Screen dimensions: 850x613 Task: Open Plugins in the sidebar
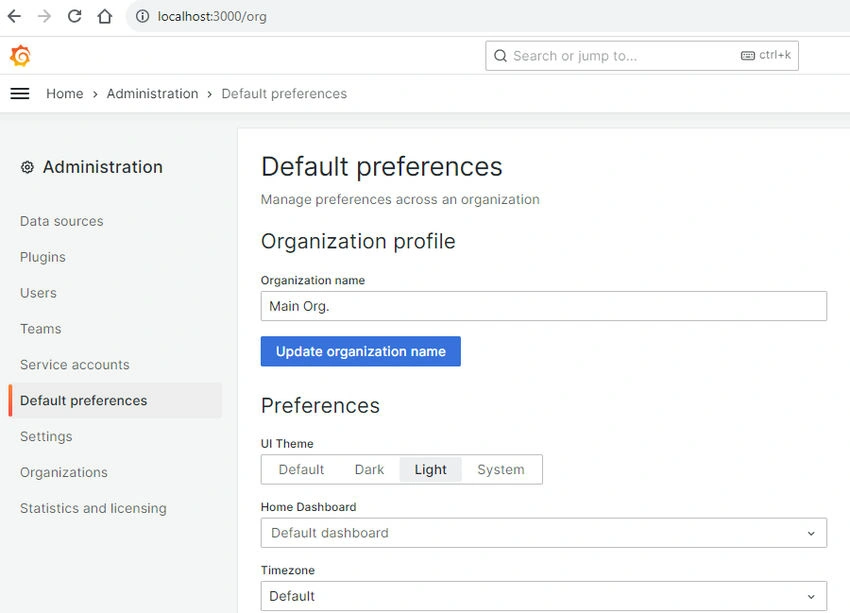(x=42, y=257)
